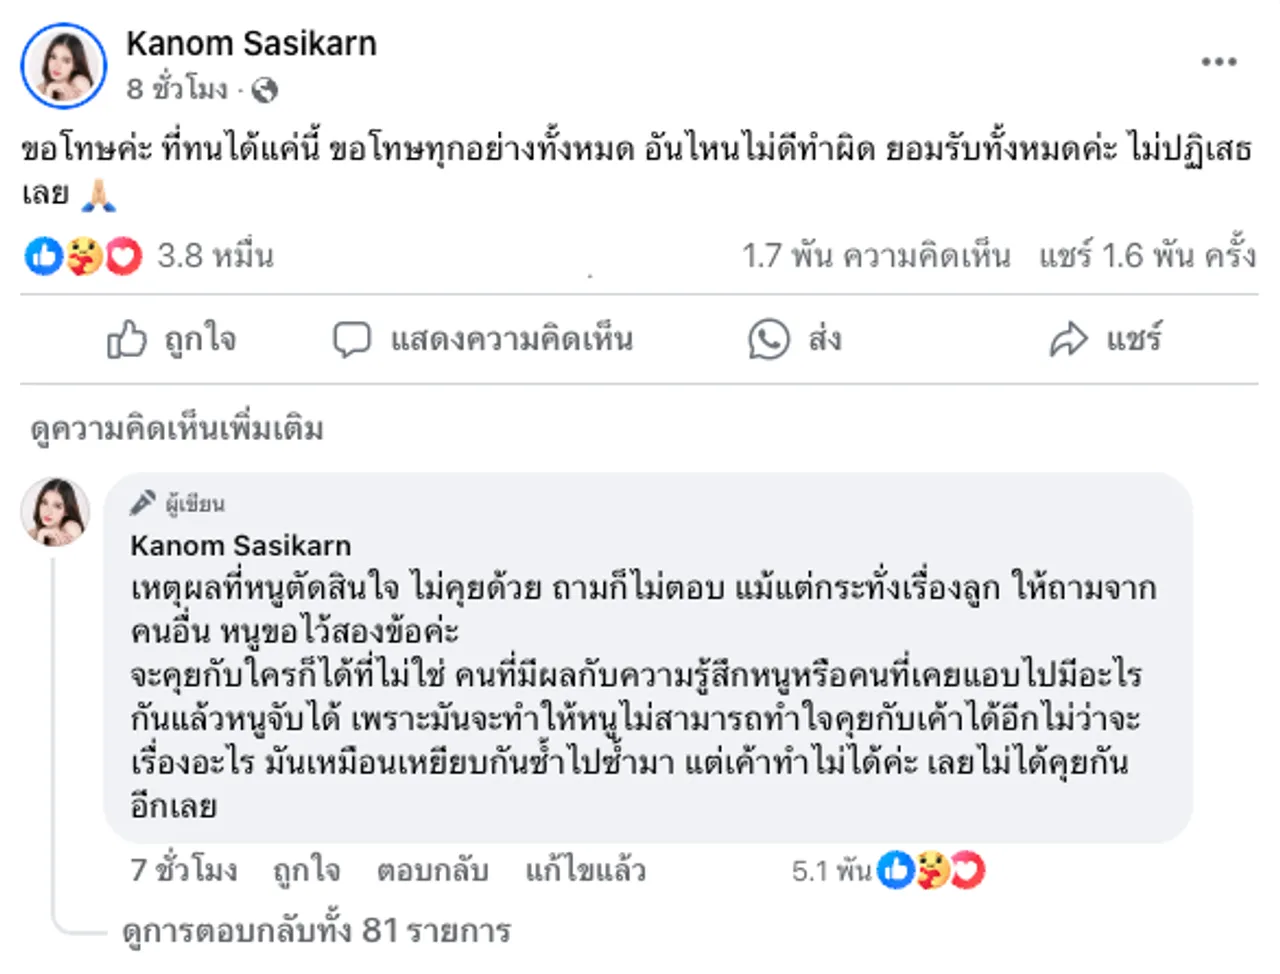
Task: Open the three-dot post options menu
Action: pos(1217,62)
